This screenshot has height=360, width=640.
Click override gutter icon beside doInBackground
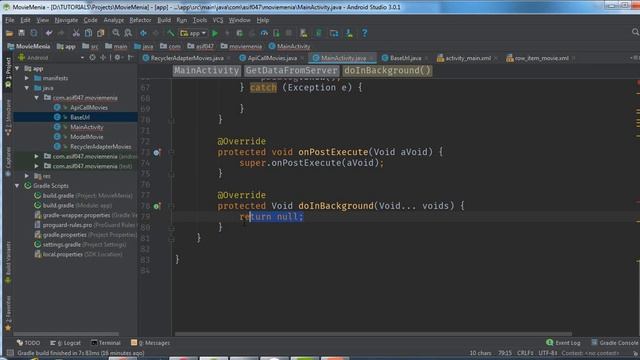coord(157,206)
